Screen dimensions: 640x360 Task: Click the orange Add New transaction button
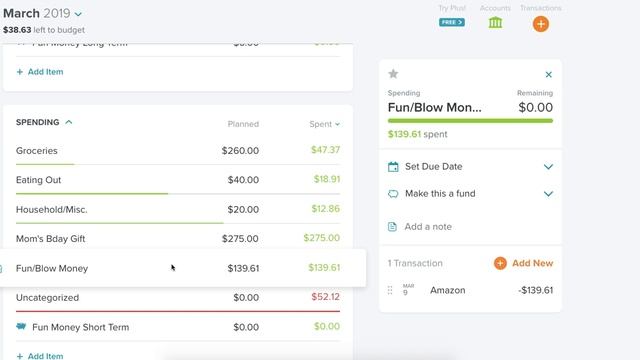pyautogui.click(x=523, y=263)
